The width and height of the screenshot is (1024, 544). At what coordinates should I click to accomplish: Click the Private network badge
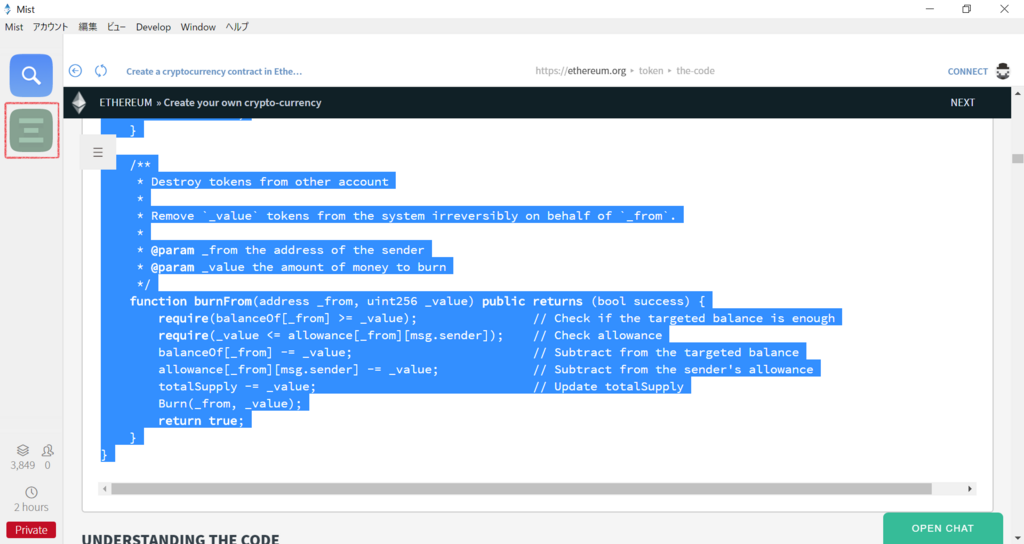(x=31, y=530)
